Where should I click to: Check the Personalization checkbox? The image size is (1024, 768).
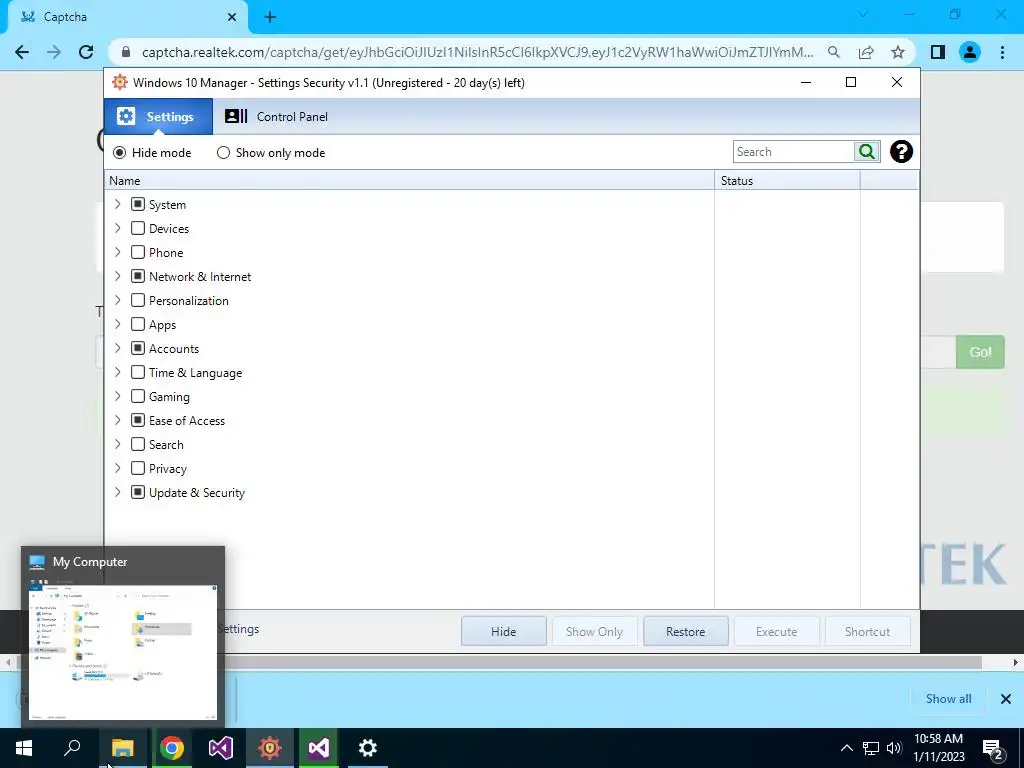tap(138, 300)
